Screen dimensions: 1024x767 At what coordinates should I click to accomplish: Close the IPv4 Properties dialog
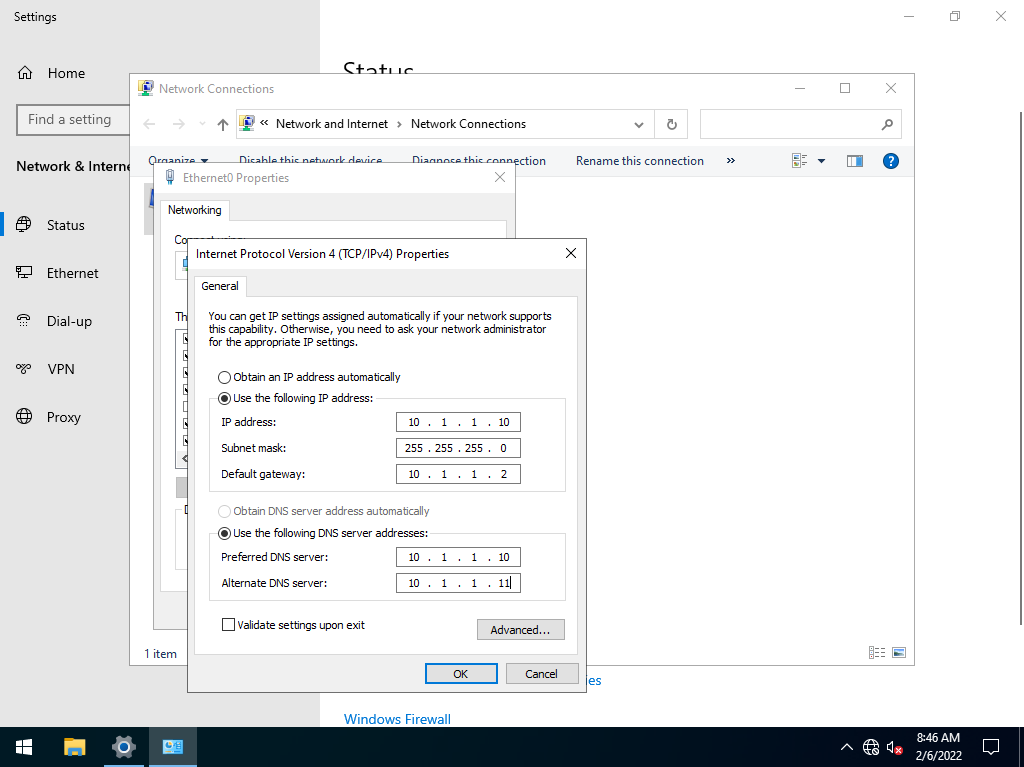(x=571, y=253)
